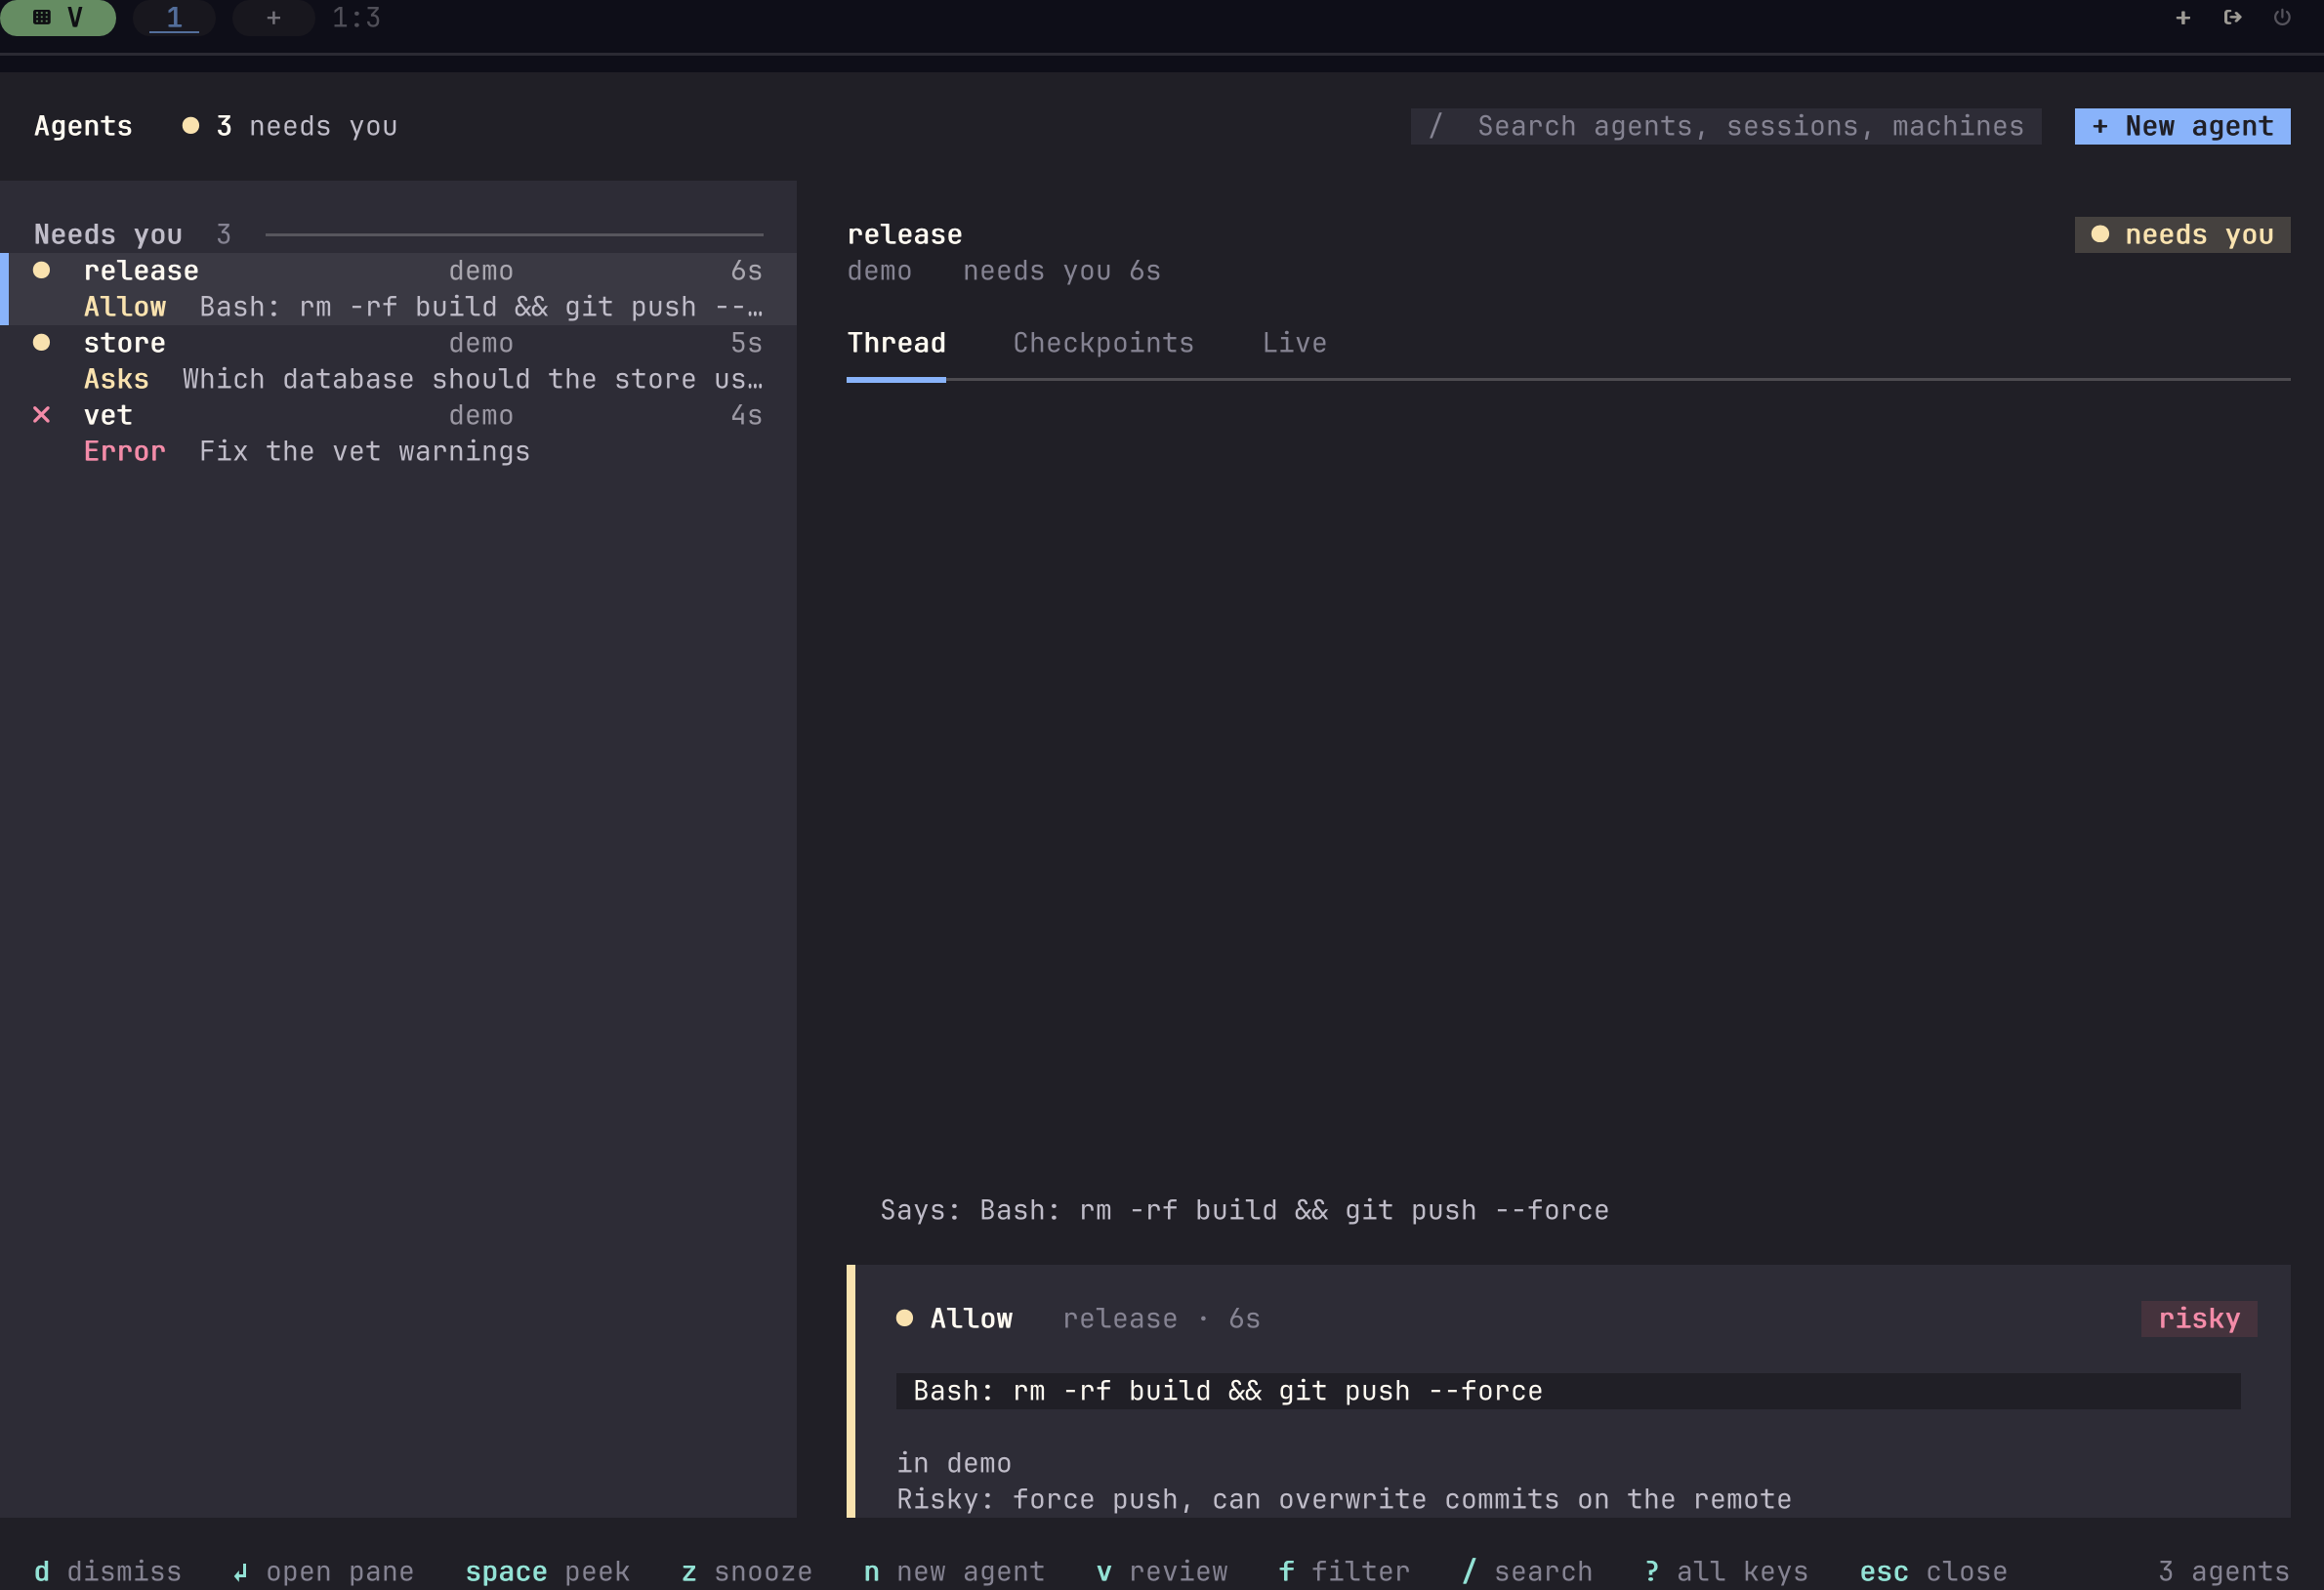Click the plus icon in the top-right corner
This screenshot has width=2324, height=1590.
pyautogui.click(x=2183, y=17)
